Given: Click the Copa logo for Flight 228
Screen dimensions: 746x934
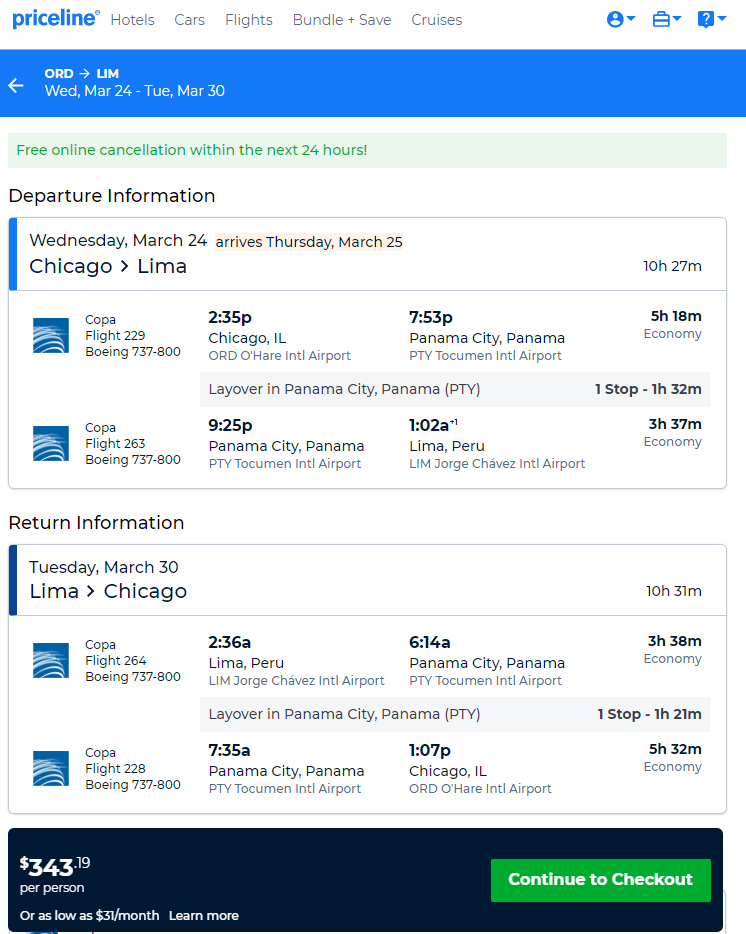Looking at the screenshot, I should coord(51,769).
